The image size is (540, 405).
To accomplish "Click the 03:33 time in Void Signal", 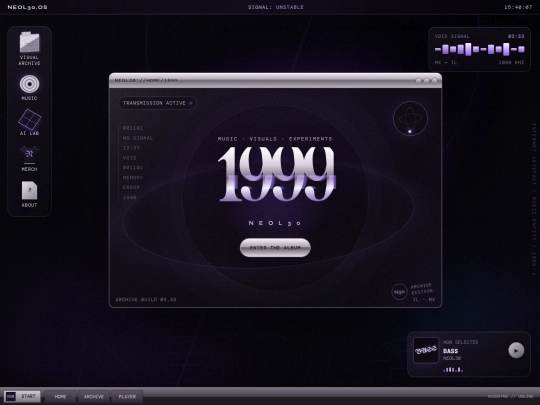I will (516, 36).
